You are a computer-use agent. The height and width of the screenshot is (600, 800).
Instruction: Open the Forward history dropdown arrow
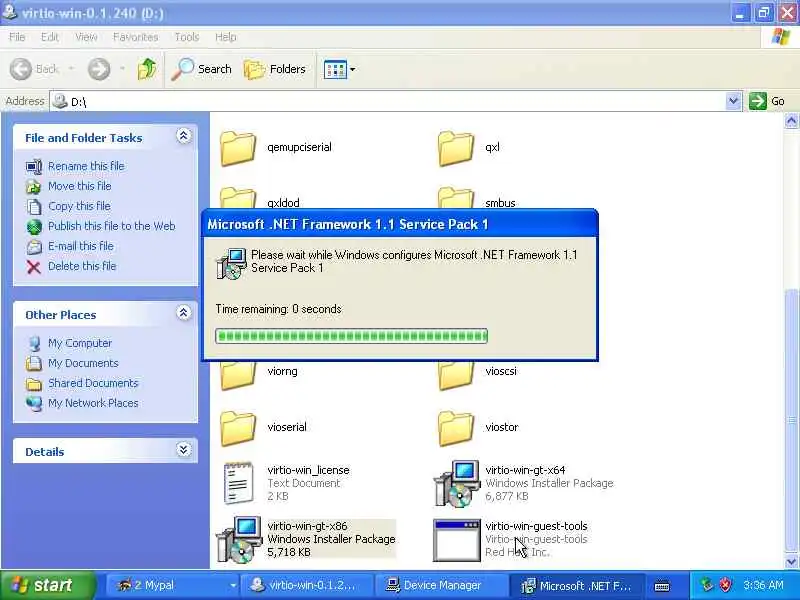[122, 69]
